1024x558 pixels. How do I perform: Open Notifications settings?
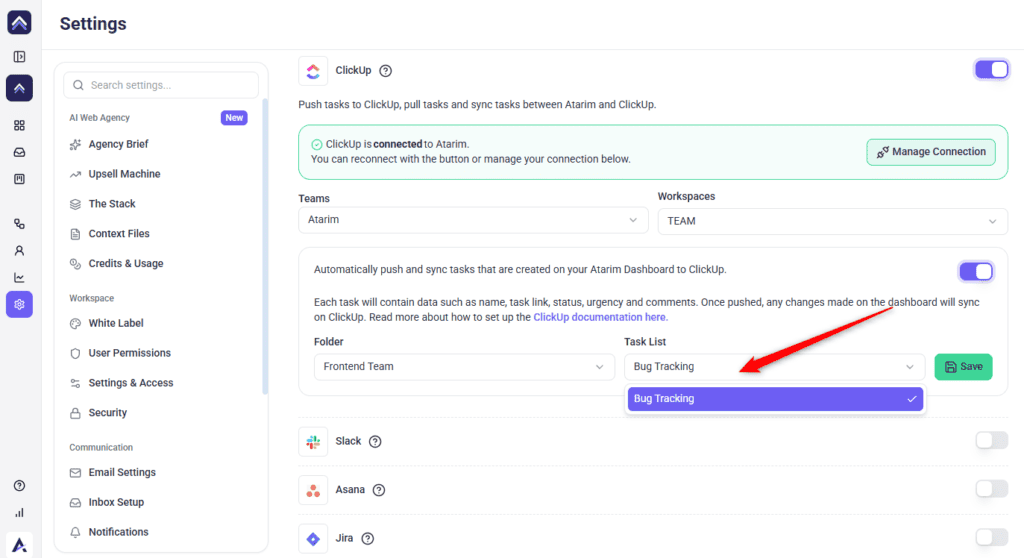click(118, 533)
